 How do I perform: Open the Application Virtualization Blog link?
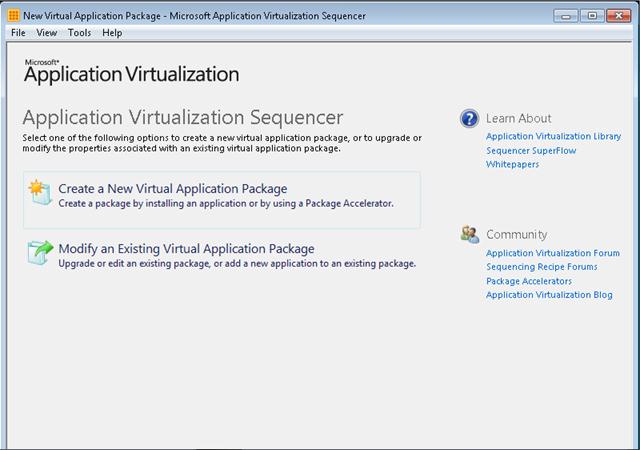tap(549, 295)
